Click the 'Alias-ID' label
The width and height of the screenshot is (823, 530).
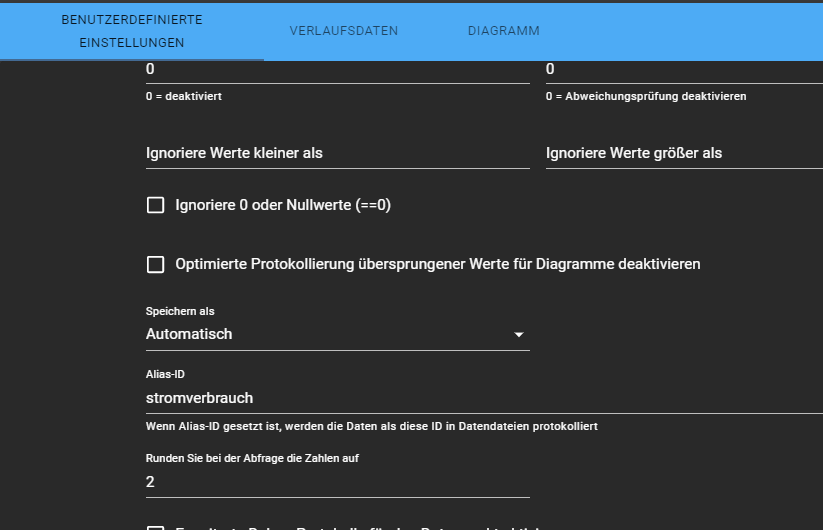(x=165, y=375)
